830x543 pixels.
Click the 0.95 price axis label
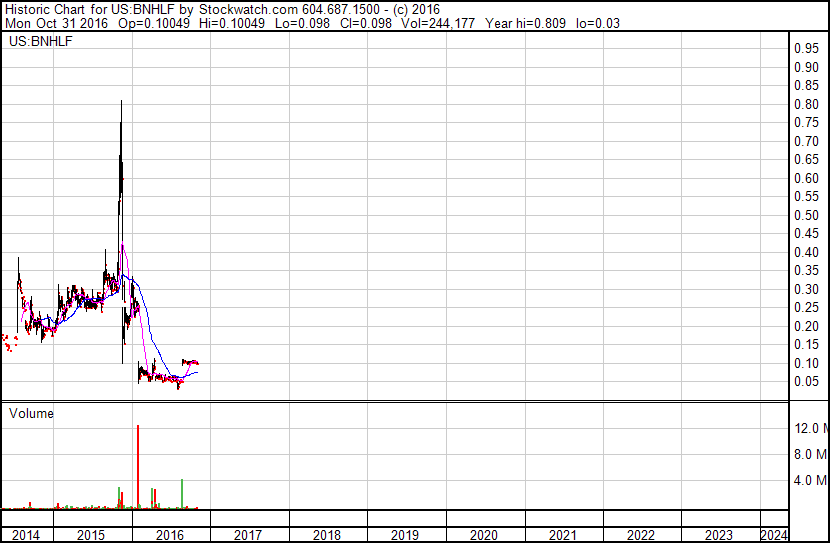coord(805,48)
